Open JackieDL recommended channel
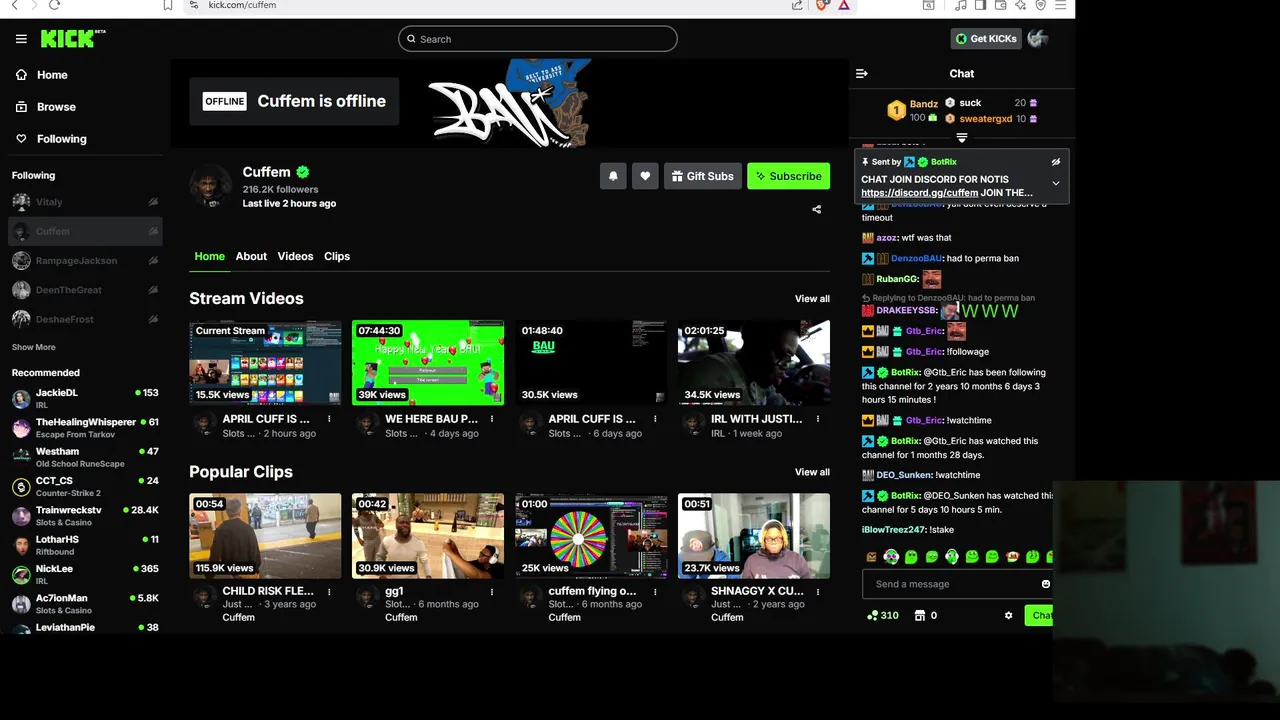 (85, 398)
